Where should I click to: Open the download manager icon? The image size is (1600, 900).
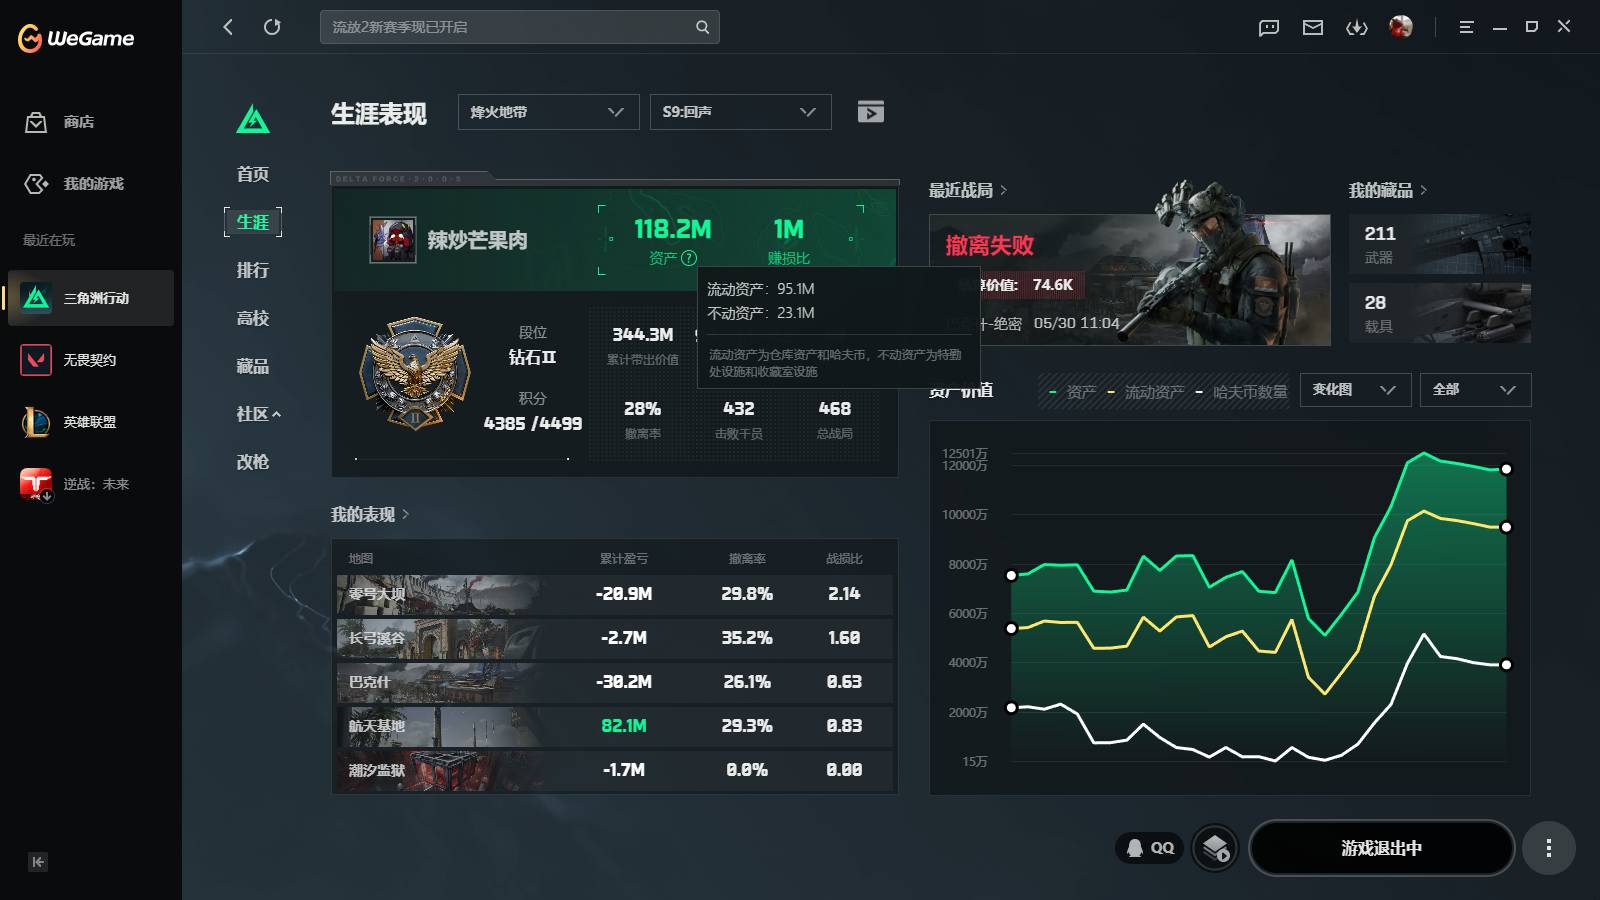[1357, 28]
